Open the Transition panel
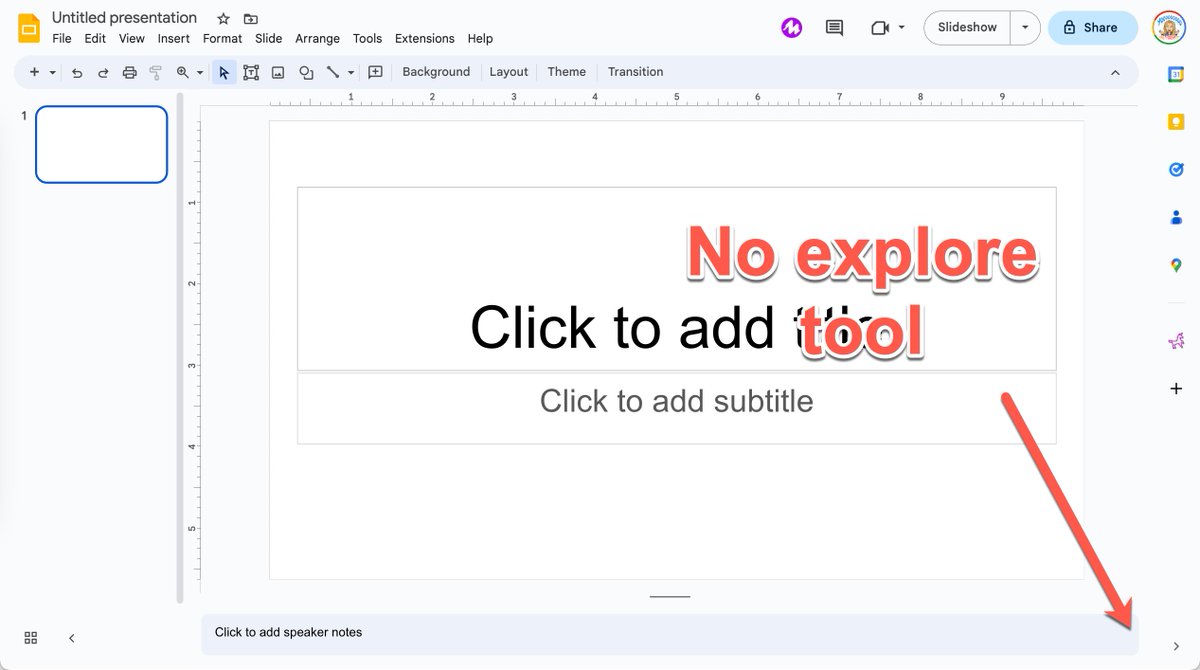The width and height of the screenshot is (1200, 670). (636, 72)
